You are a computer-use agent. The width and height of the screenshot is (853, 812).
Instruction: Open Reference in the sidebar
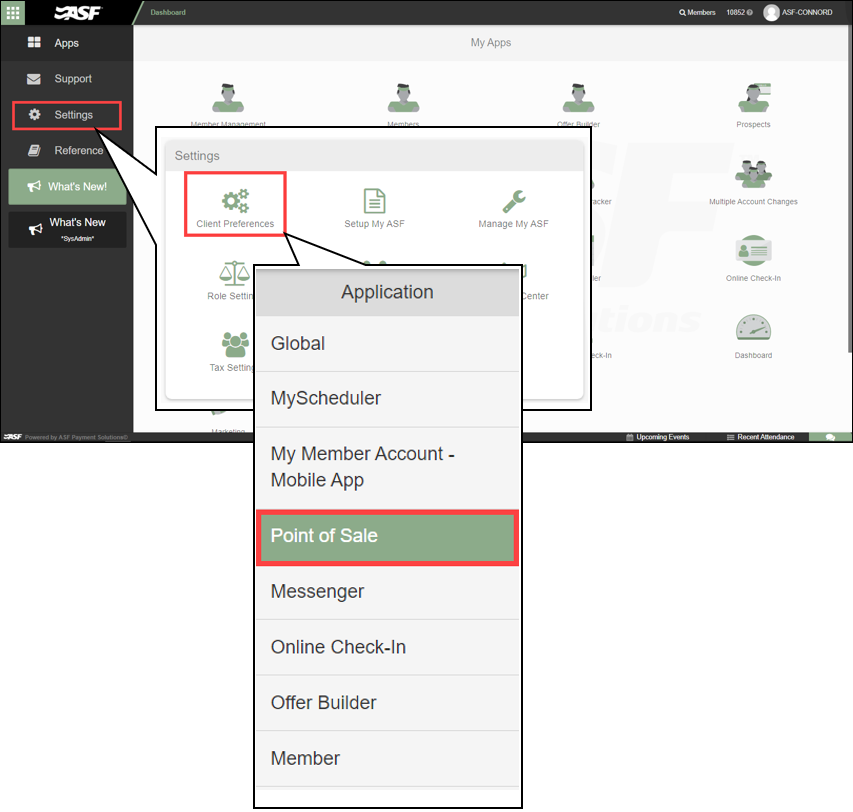tap(66, 151)
